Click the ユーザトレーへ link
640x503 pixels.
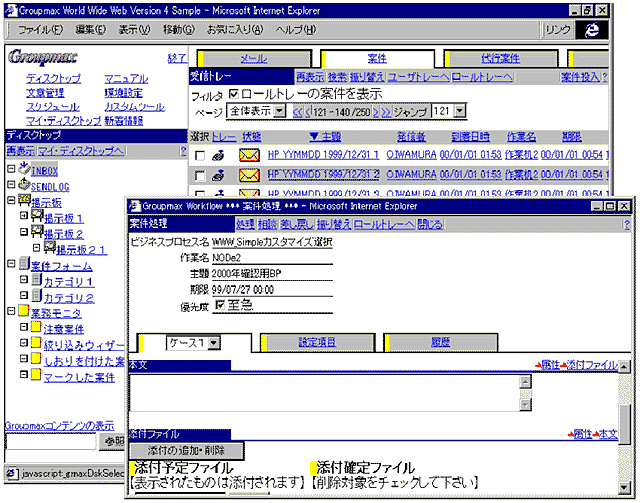[x=418, y=77]
